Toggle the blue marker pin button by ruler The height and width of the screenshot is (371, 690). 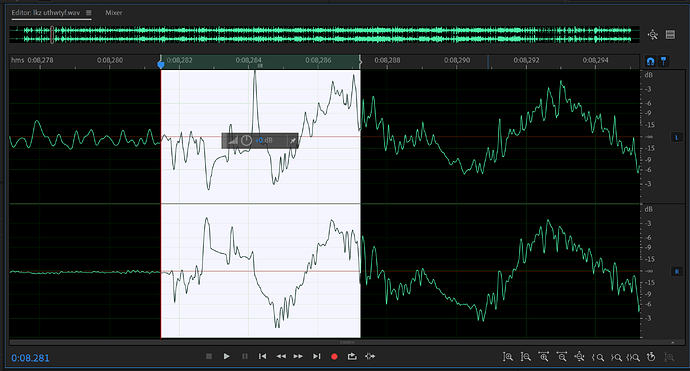click(664, 61)
